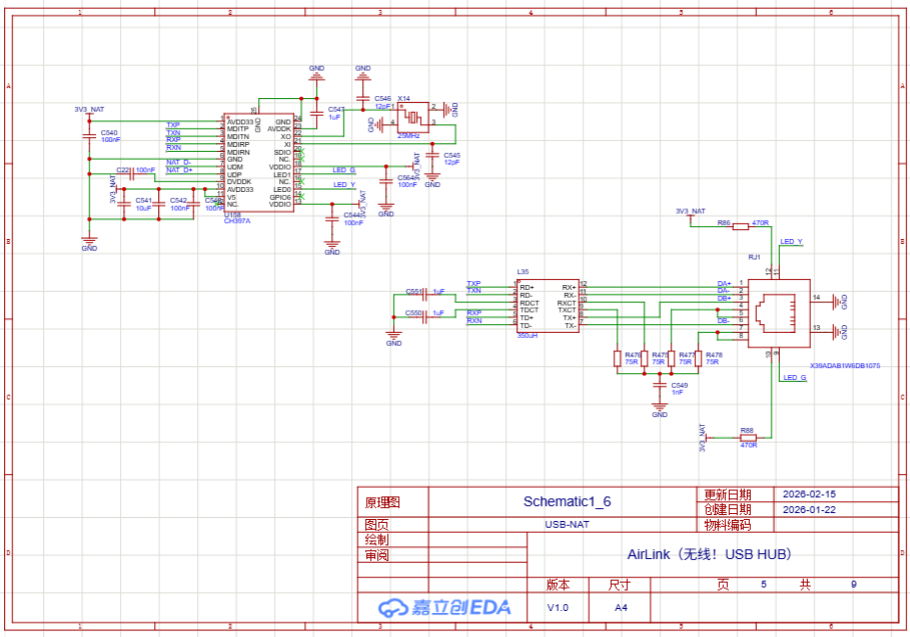
Task: Click the 3V3_NAT power symbol above R86
Action: pyautogui.click(x=691, y=214)
